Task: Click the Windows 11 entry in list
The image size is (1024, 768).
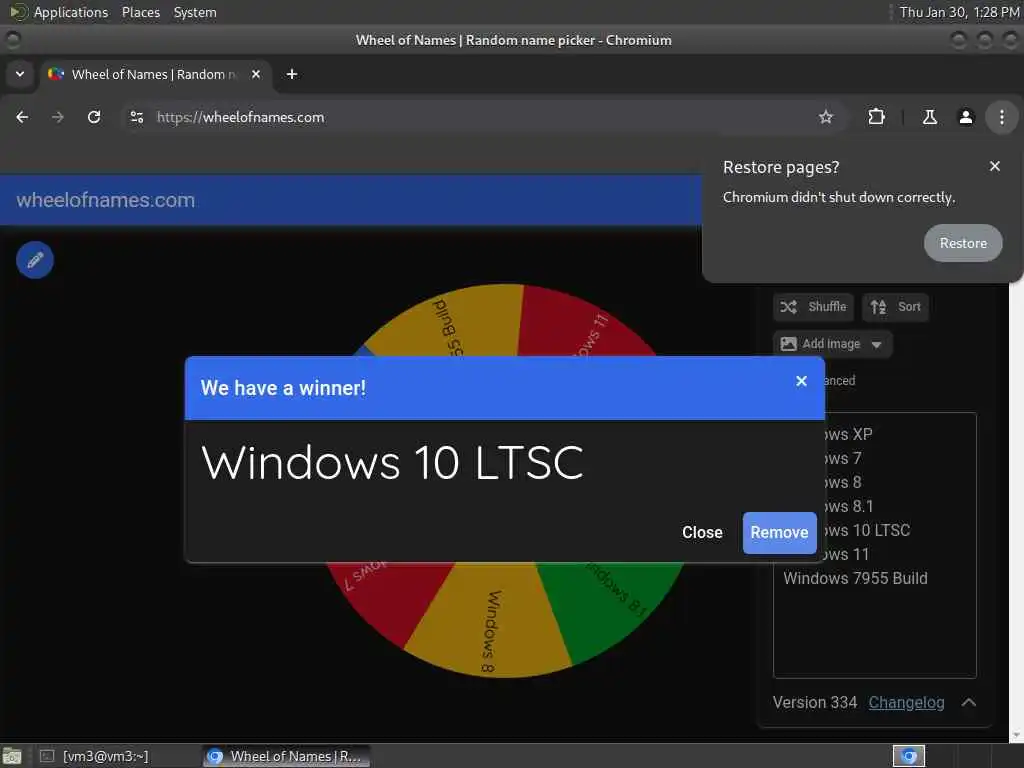Action: click(x=846, y=554)
